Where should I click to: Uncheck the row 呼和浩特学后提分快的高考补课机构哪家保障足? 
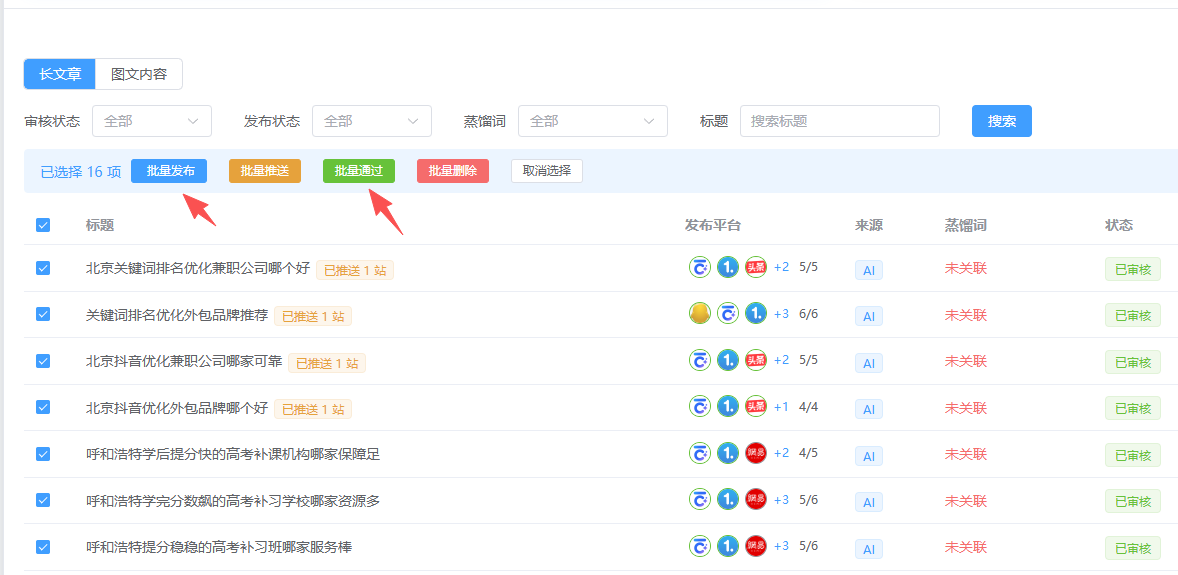43,454
